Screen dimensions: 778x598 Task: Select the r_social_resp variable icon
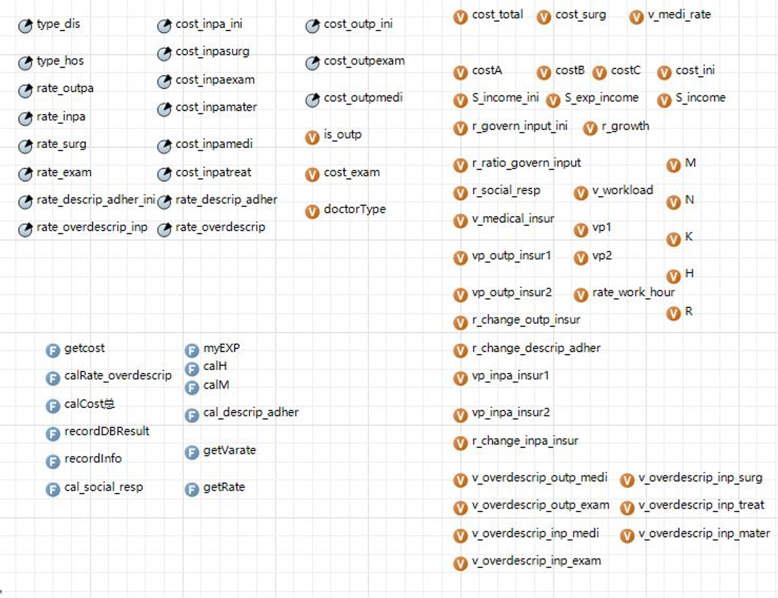click(460, 191)
